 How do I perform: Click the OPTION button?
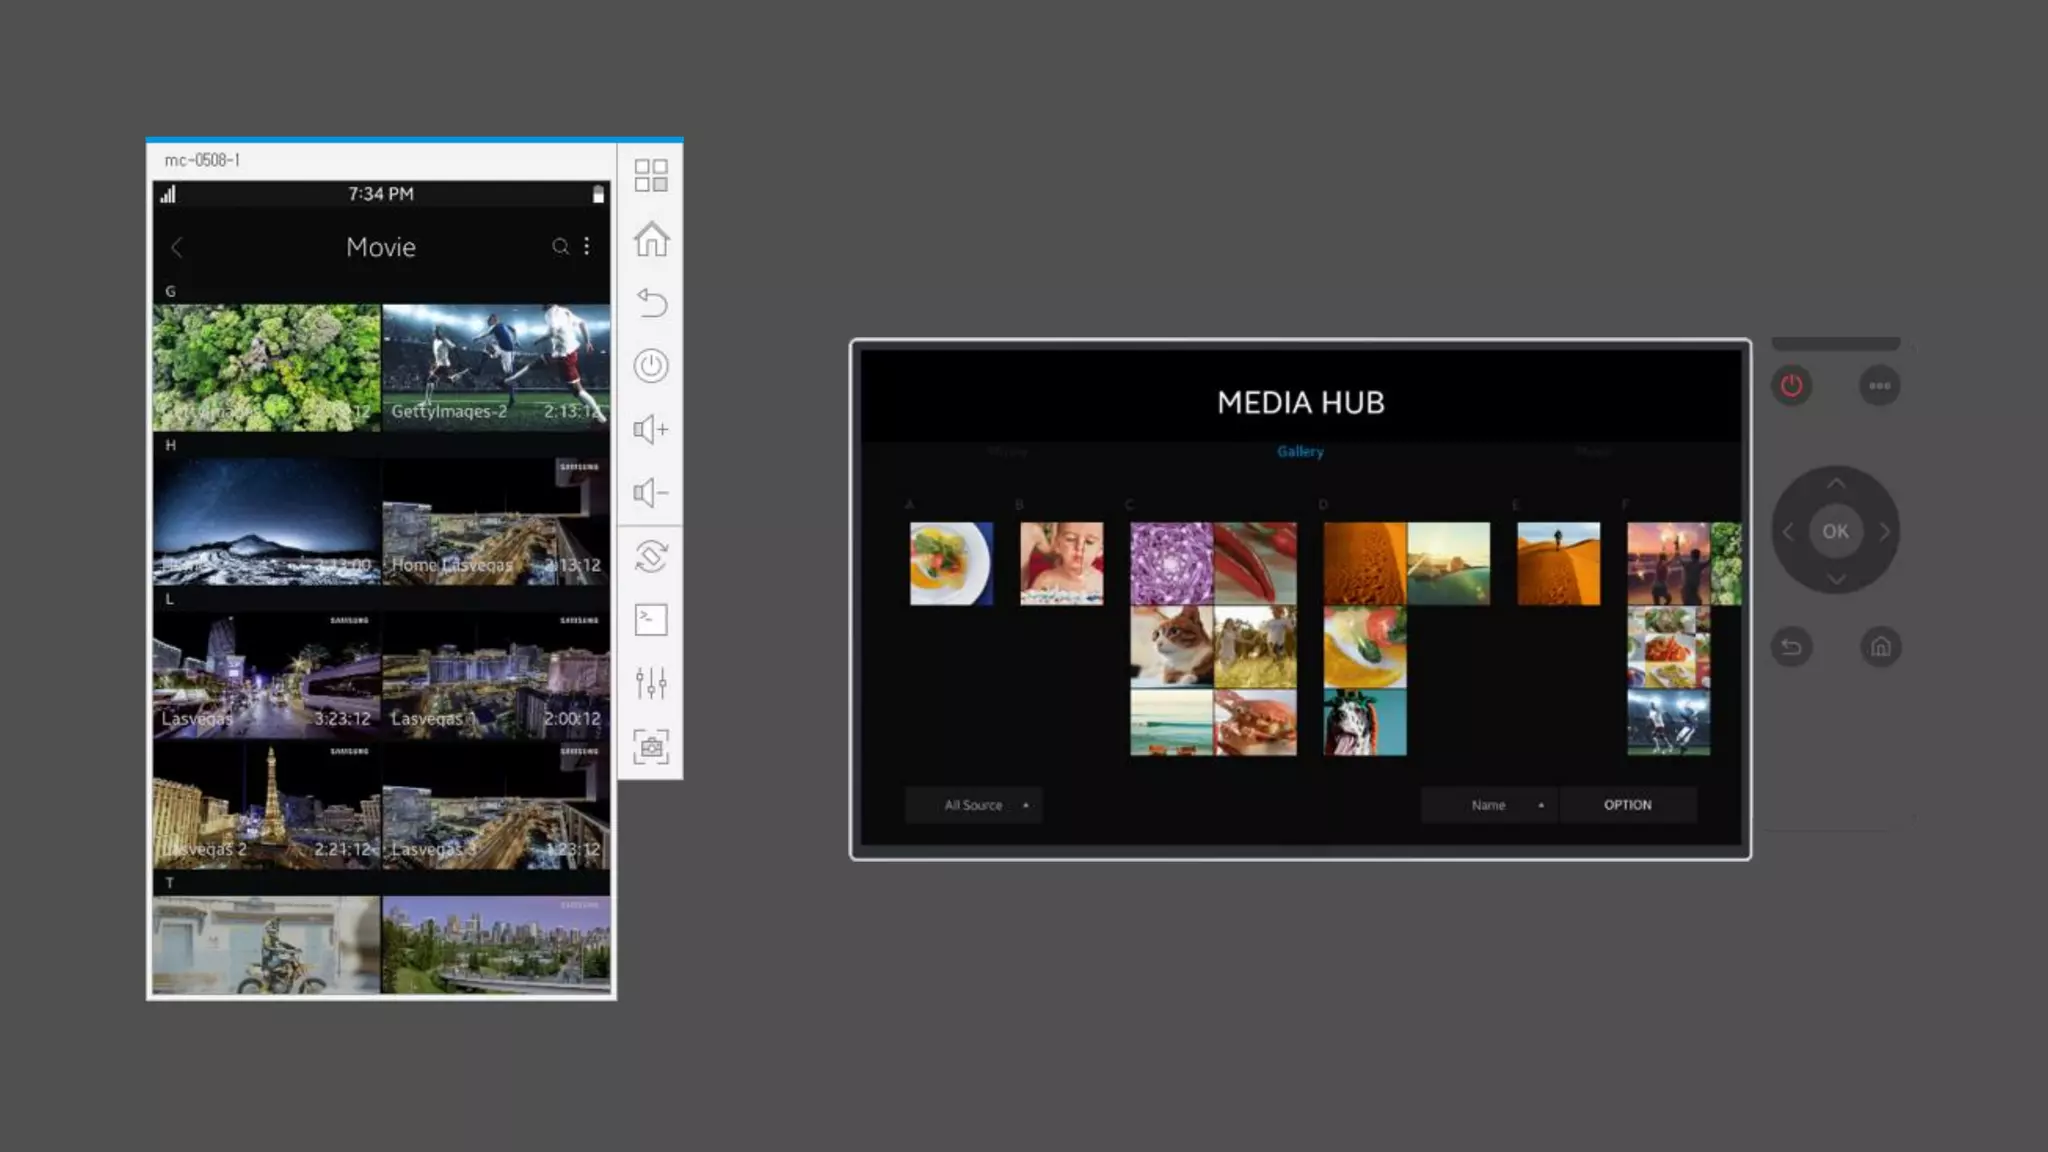pos(1627,805)
